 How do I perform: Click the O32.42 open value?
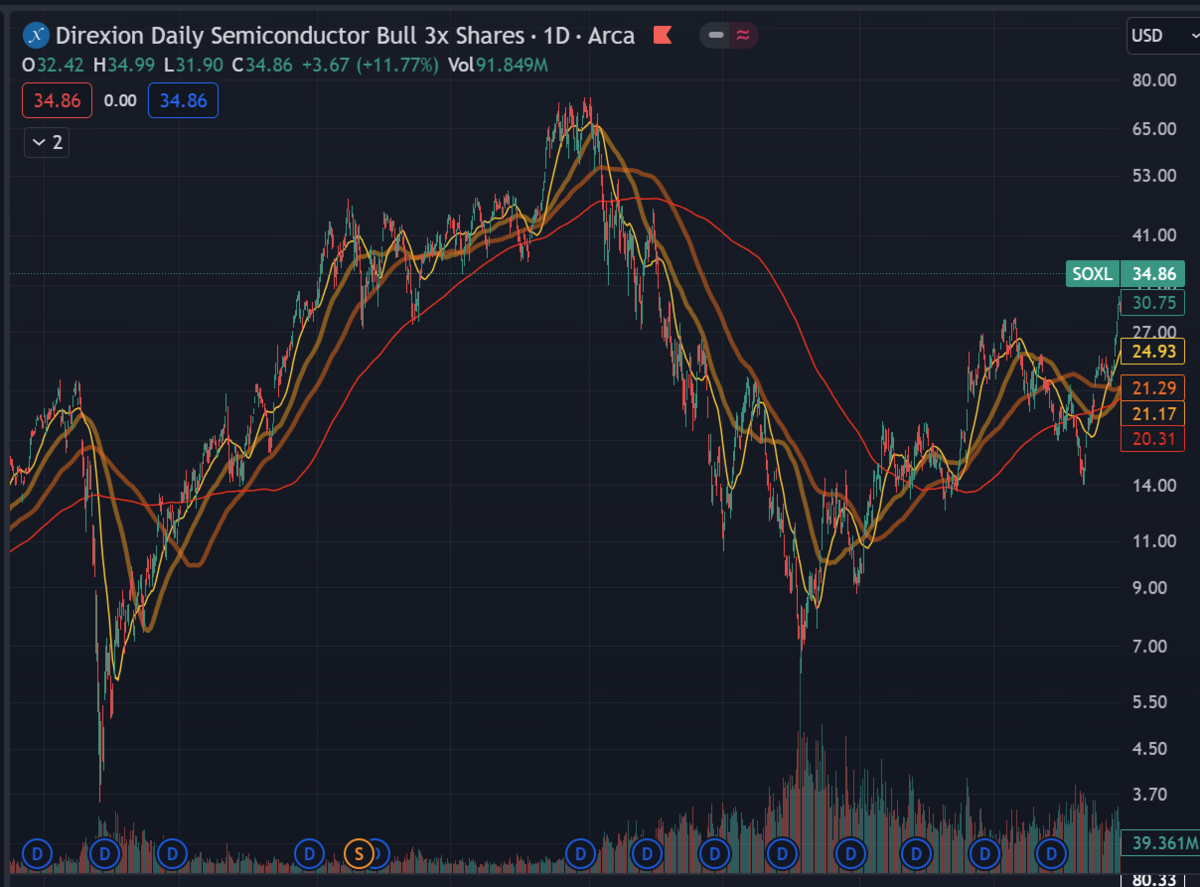(55, 66)
